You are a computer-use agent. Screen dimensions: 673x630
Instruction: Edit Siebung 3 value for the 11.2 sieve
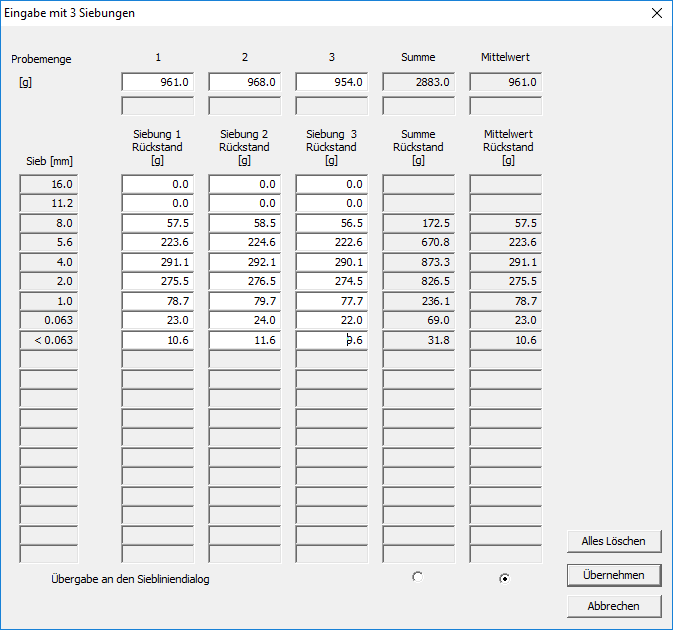coord(331,203)
